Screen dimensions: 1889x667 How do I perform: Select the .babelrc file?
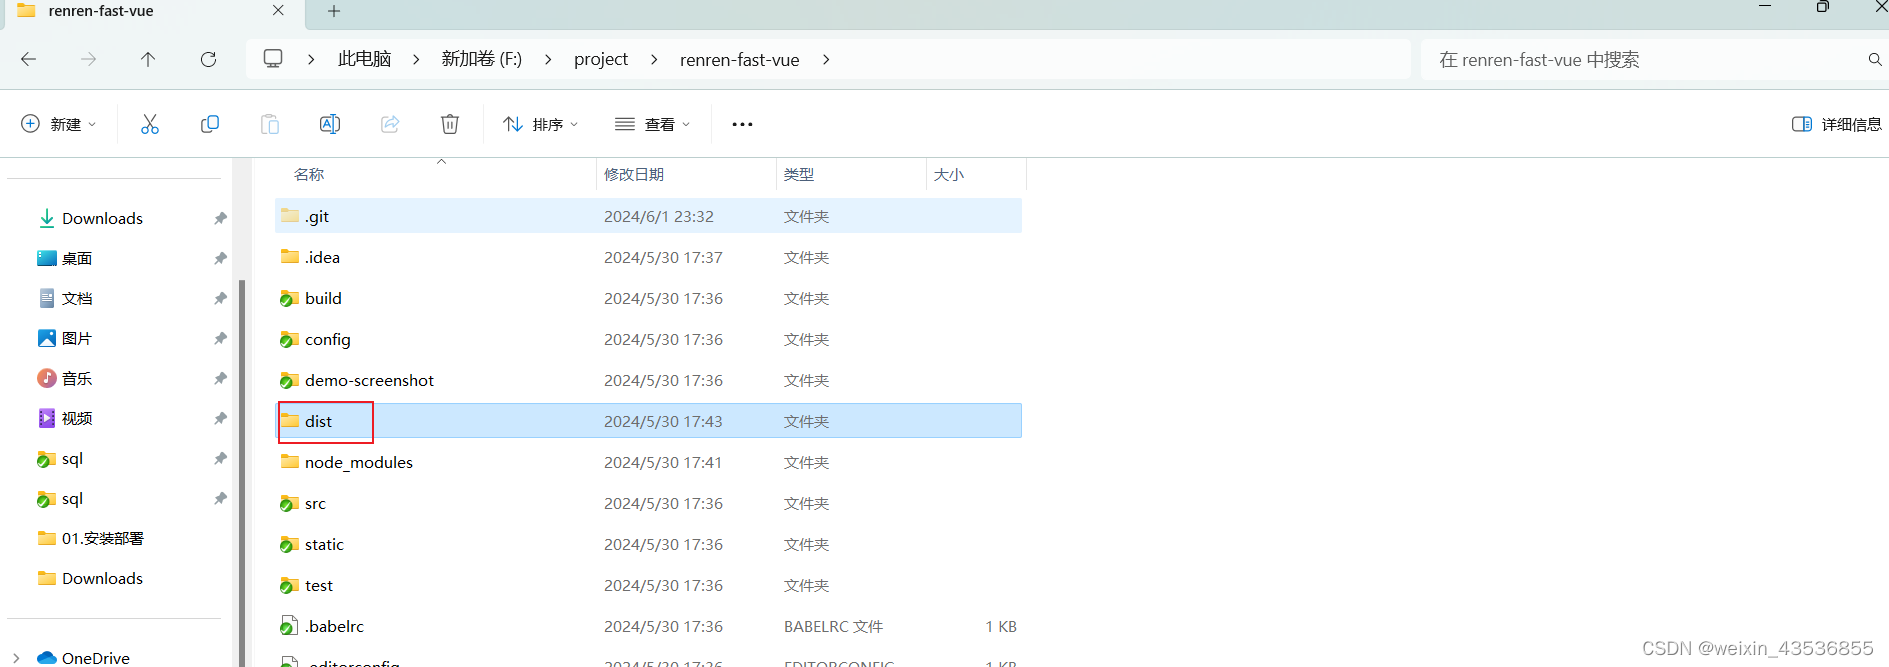coord(648,626)
